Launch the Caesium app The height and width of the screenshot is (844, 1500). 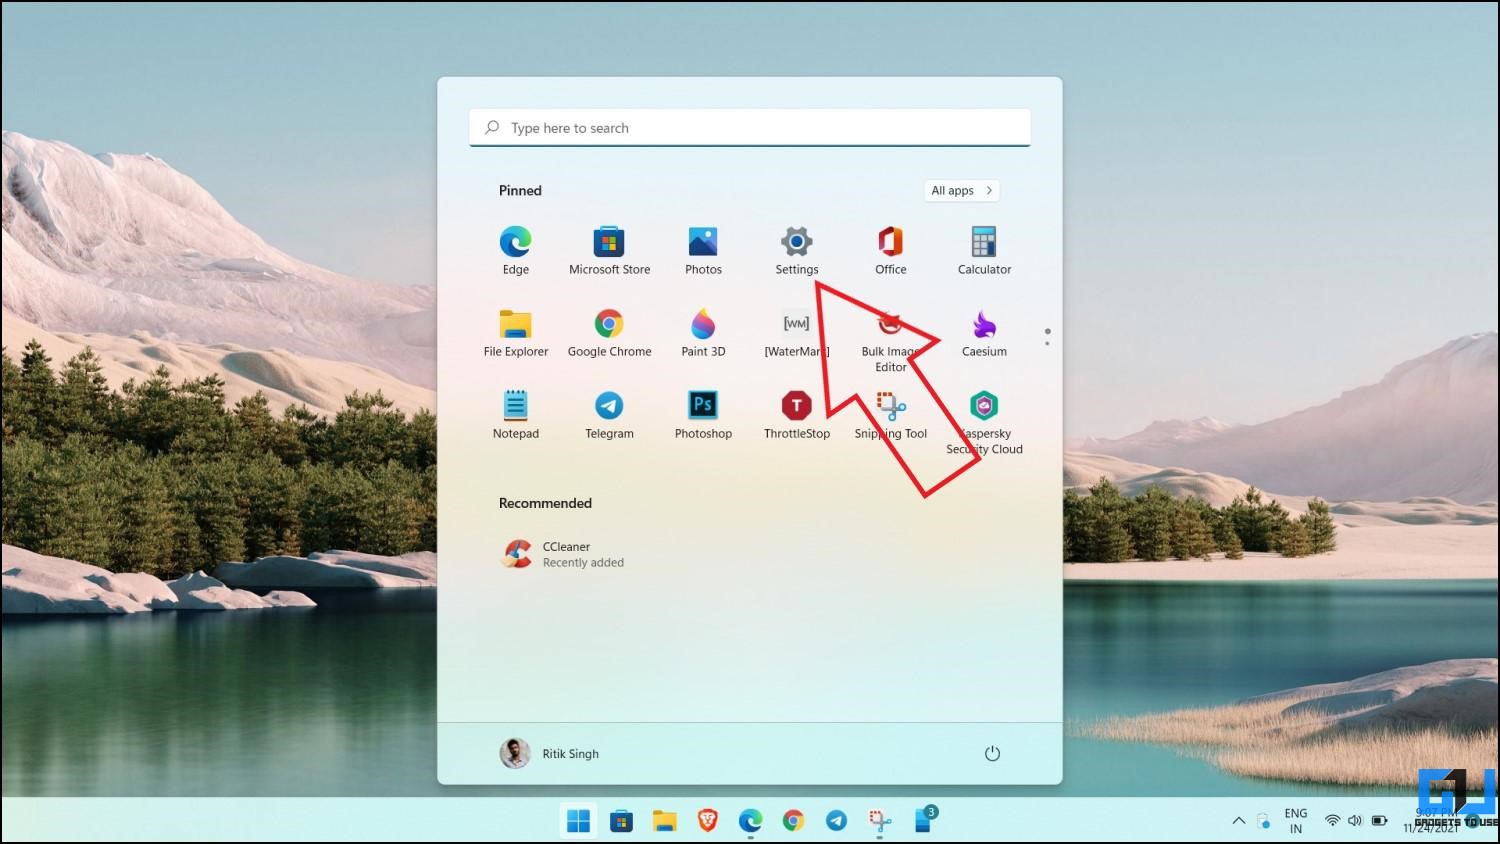(984, 333)
